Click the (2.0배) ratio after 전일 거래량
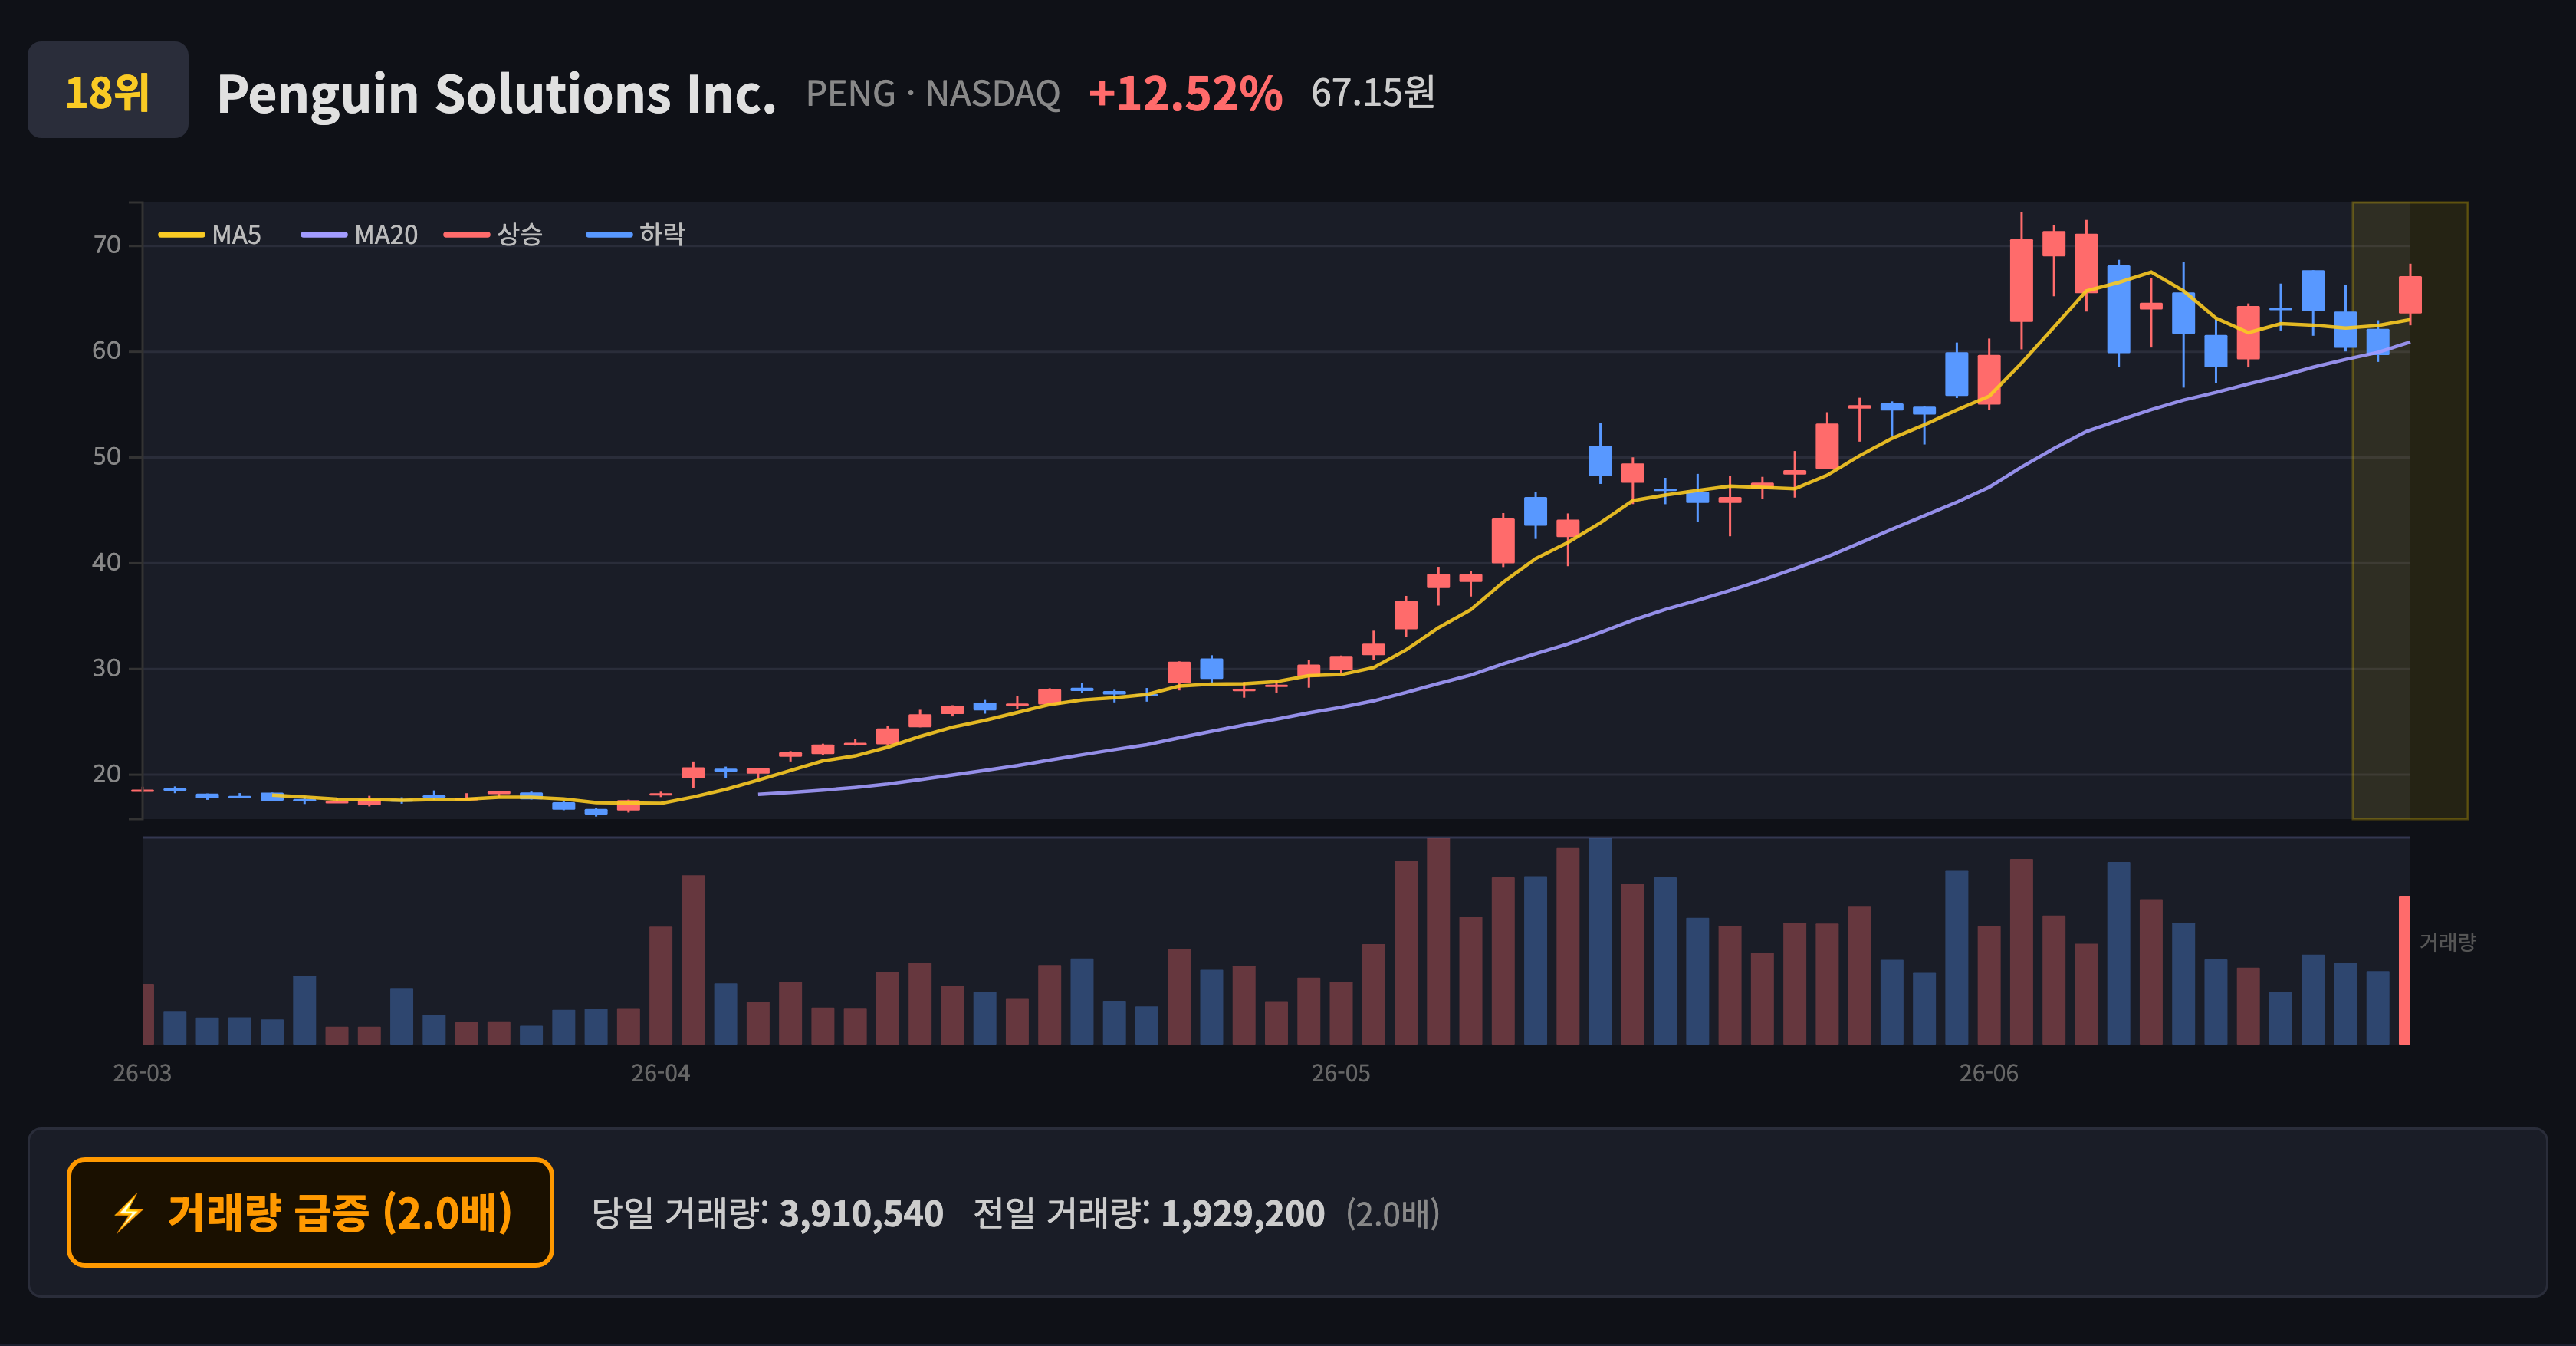 tap(1392, 1213)
